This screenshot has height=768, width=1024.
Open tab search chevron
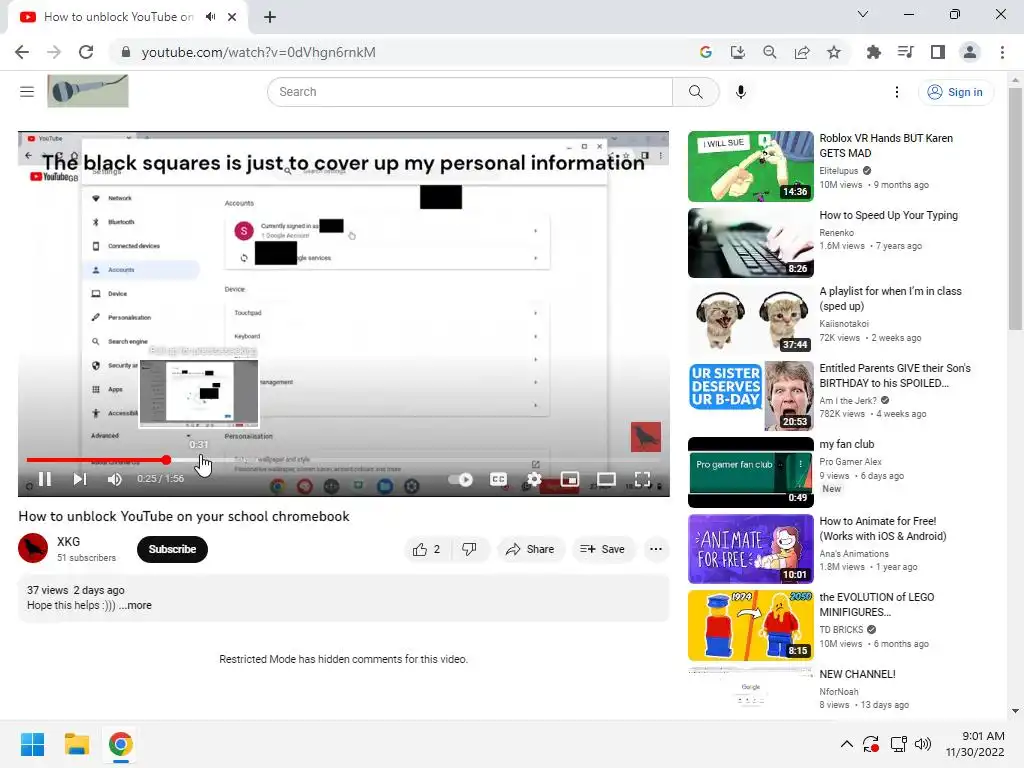[x=863, y=14]
